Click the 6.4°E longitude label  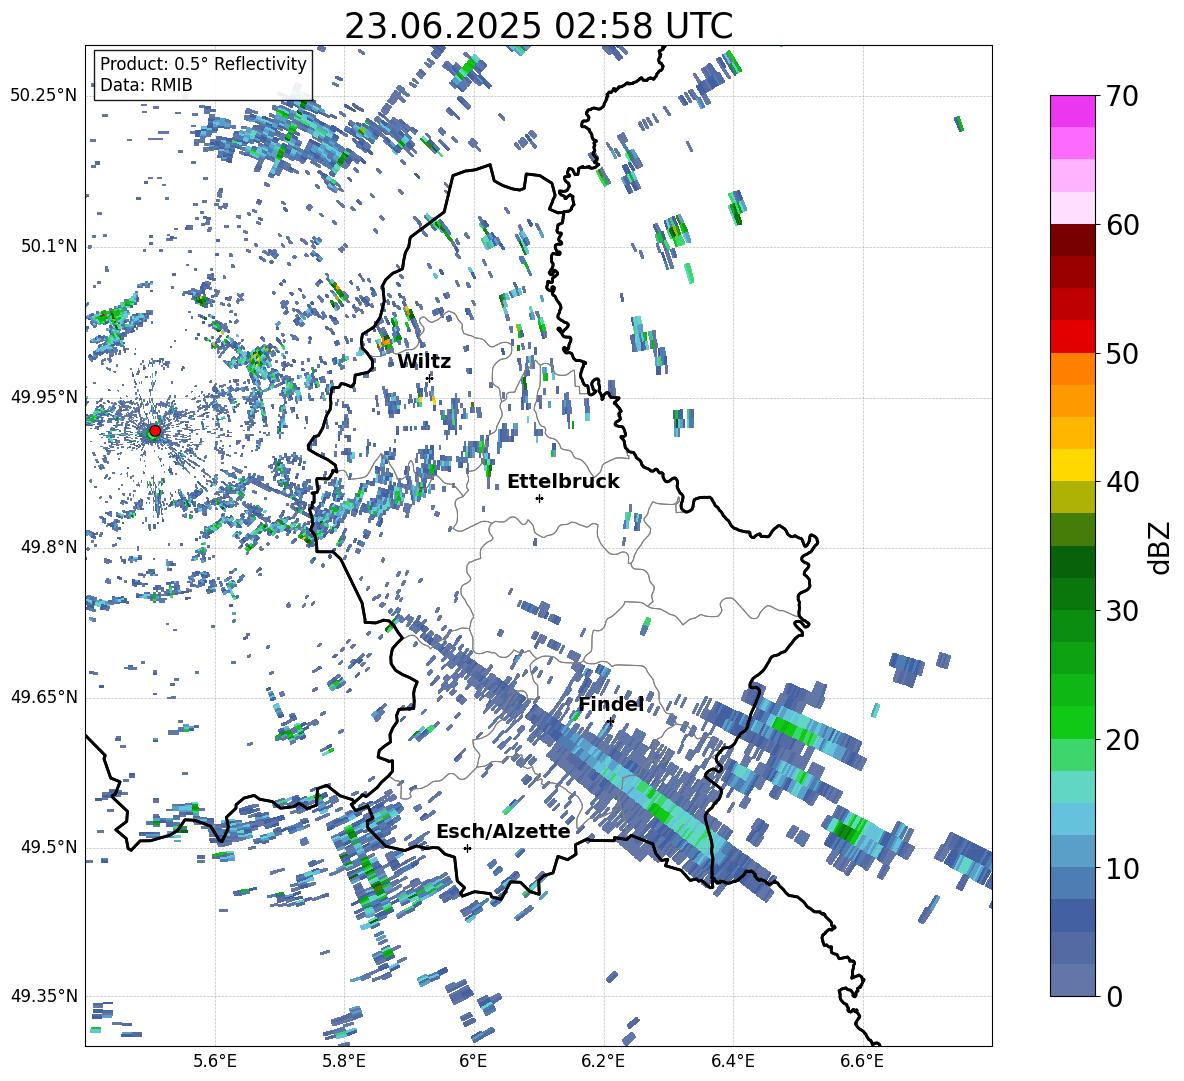[x=732, y=1061]
